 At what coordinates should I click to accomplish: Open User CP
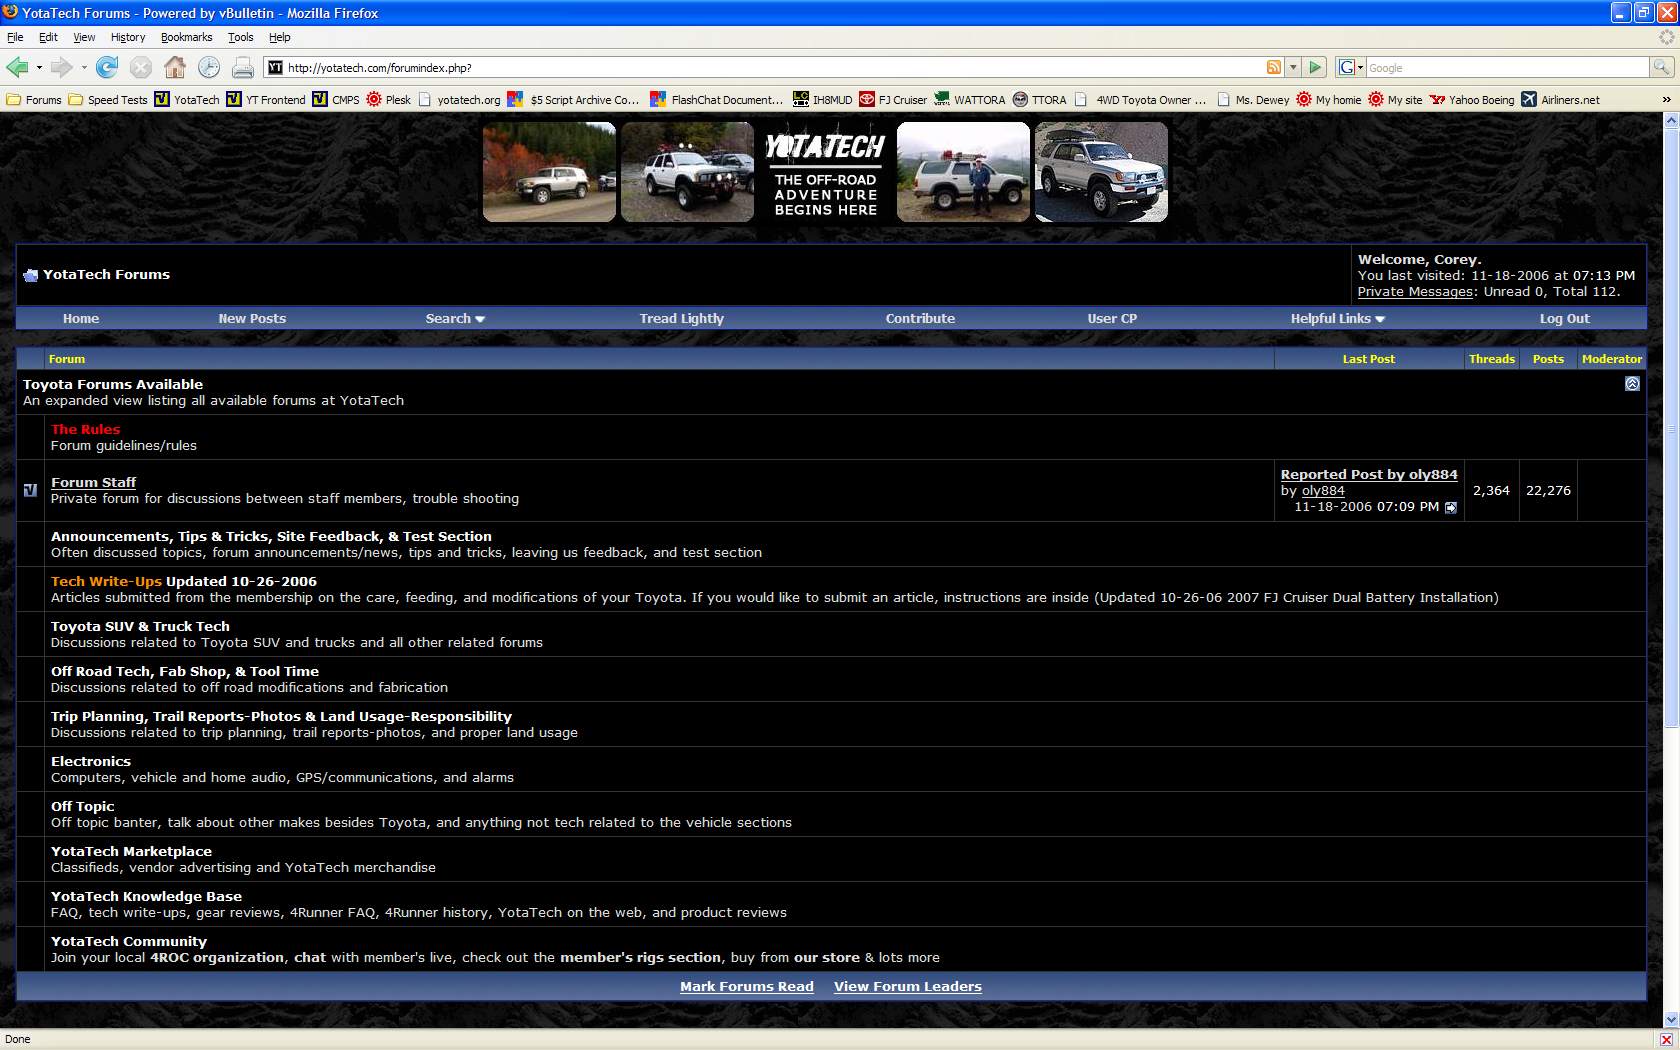tap(1112, 318)
